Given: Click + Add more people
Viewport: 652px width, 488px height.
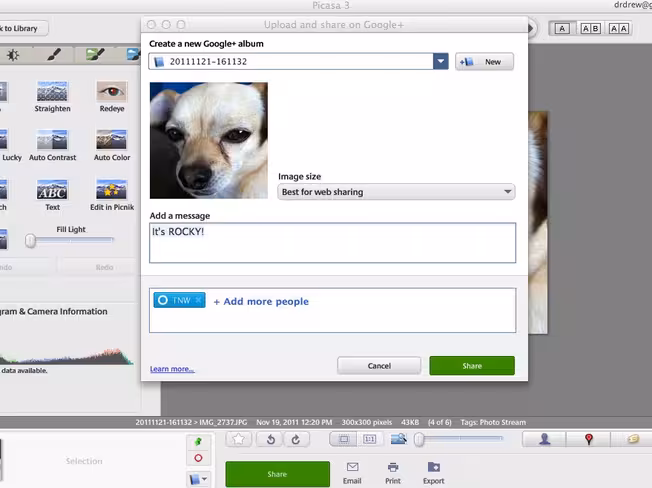Looking at the screenshot, I should click(x=261, y=301).
